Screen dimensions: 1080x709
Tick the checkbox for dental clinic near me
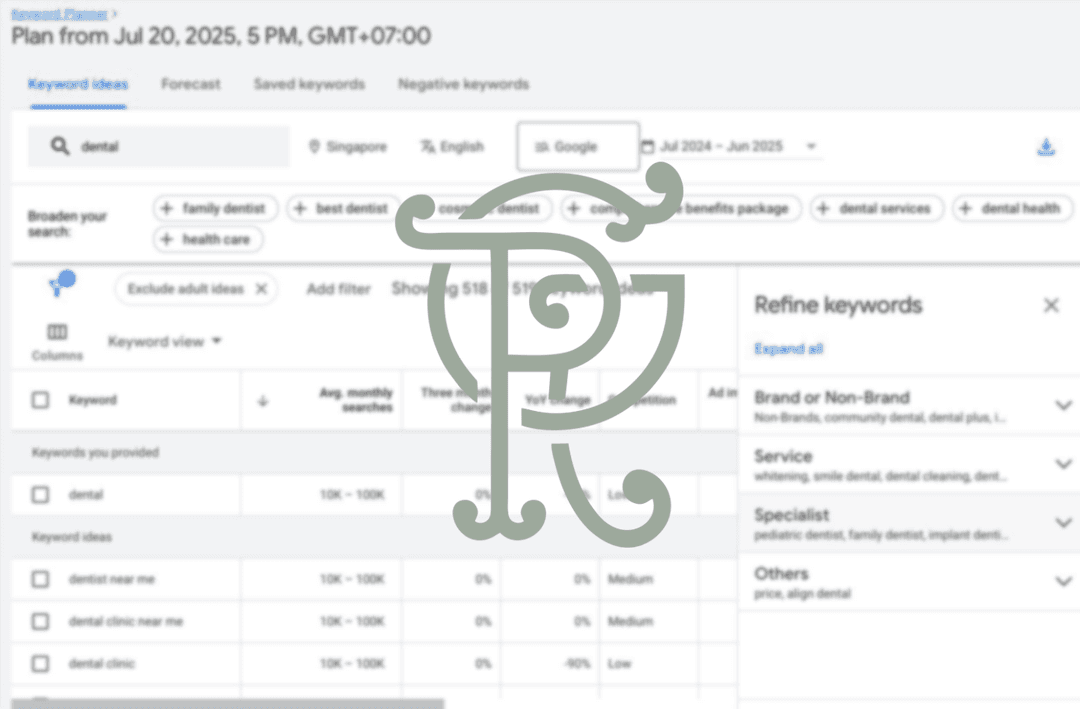click(41, 621)
